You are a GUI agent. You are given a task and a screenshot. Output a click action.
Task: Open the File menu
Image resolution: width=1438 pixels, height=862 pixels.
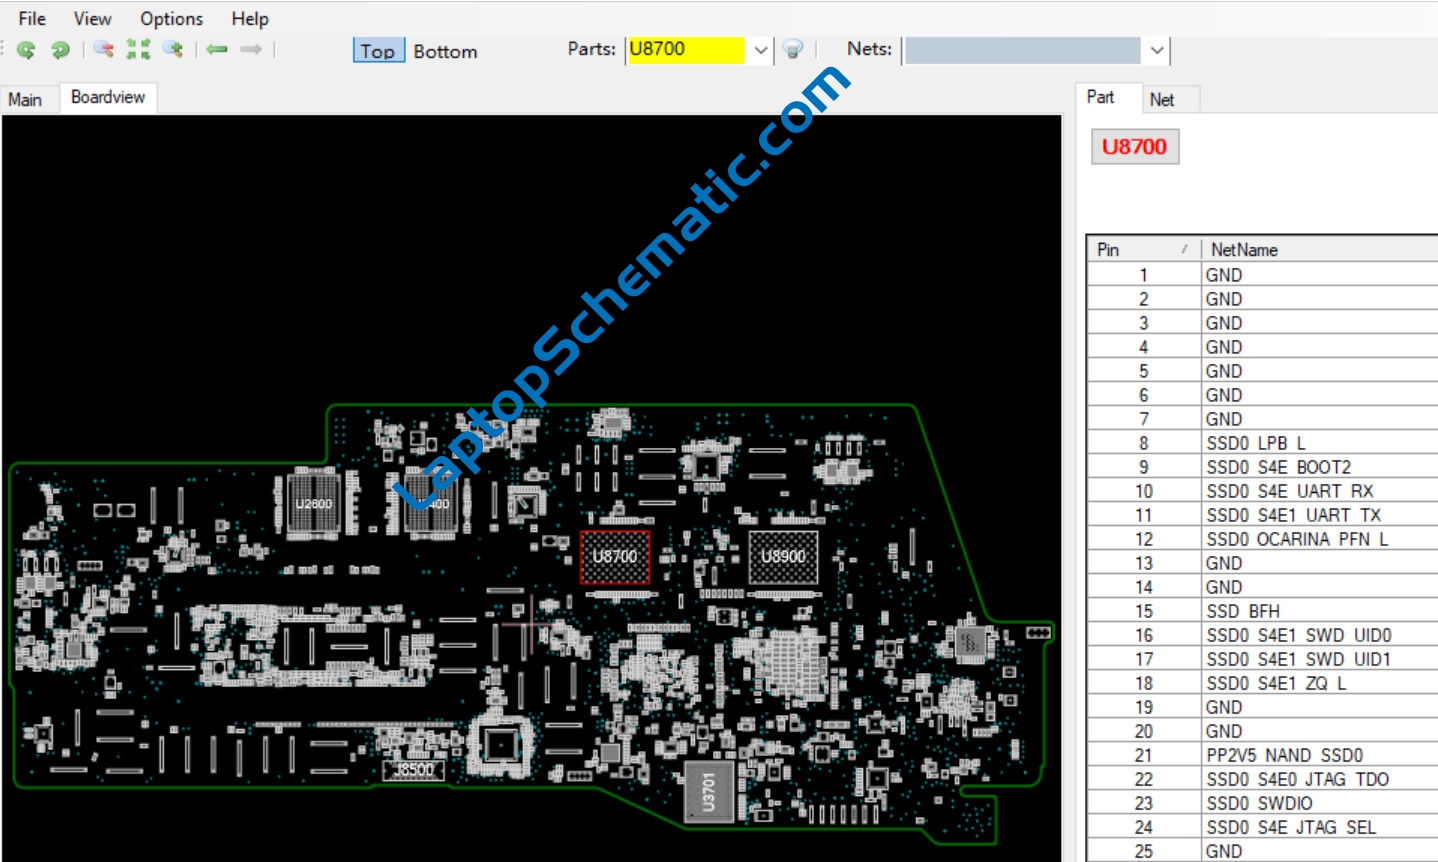pyautogui.click(x=32, y=18)
